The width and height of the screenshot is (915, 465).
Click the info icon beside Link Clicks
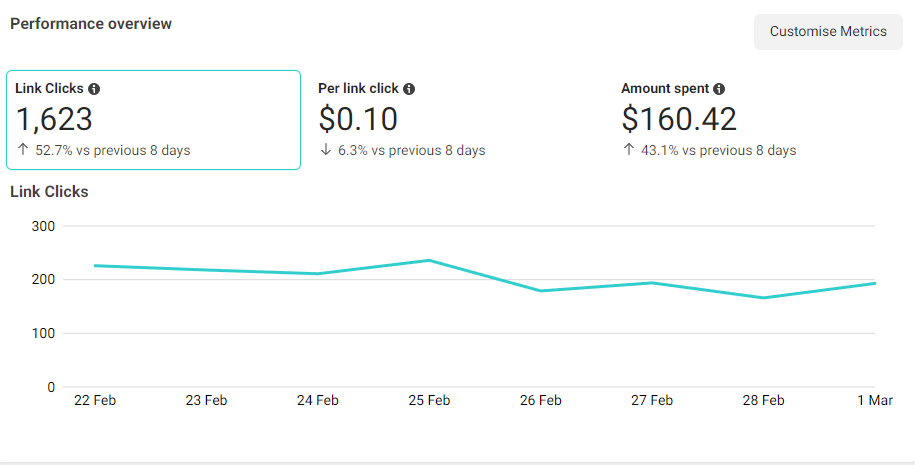point(94,89)
